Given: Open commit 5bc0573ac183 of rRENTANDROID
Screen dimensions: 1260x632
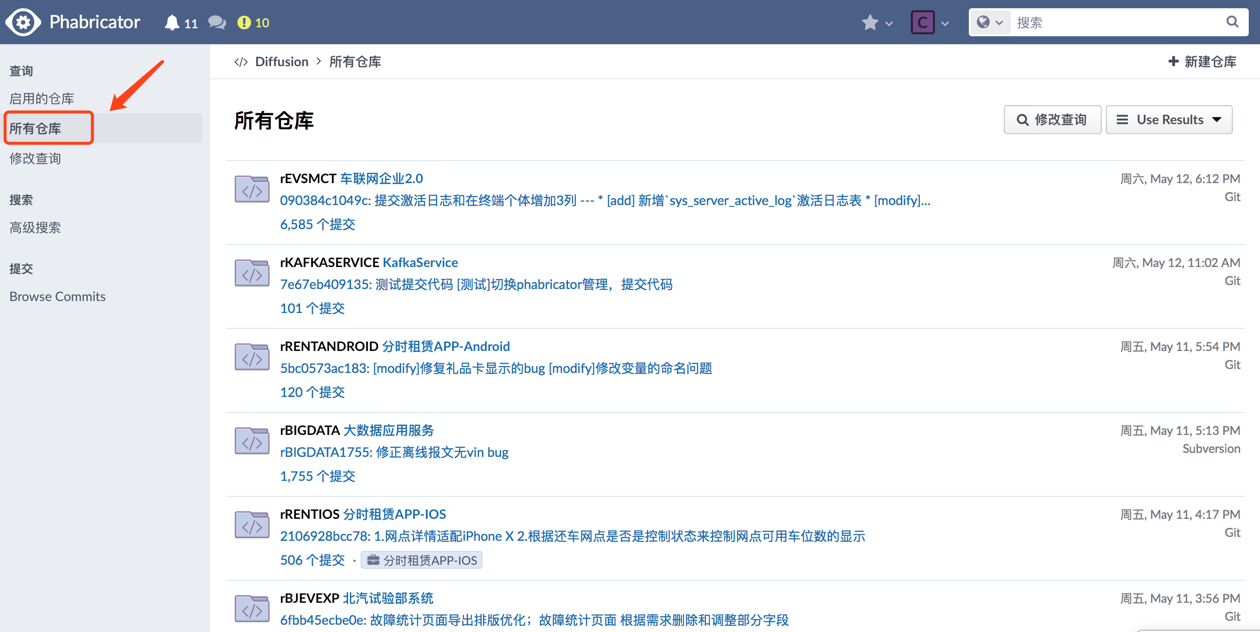Looking at the screenshot, I should pyautogui.click(x=496, y=368).
